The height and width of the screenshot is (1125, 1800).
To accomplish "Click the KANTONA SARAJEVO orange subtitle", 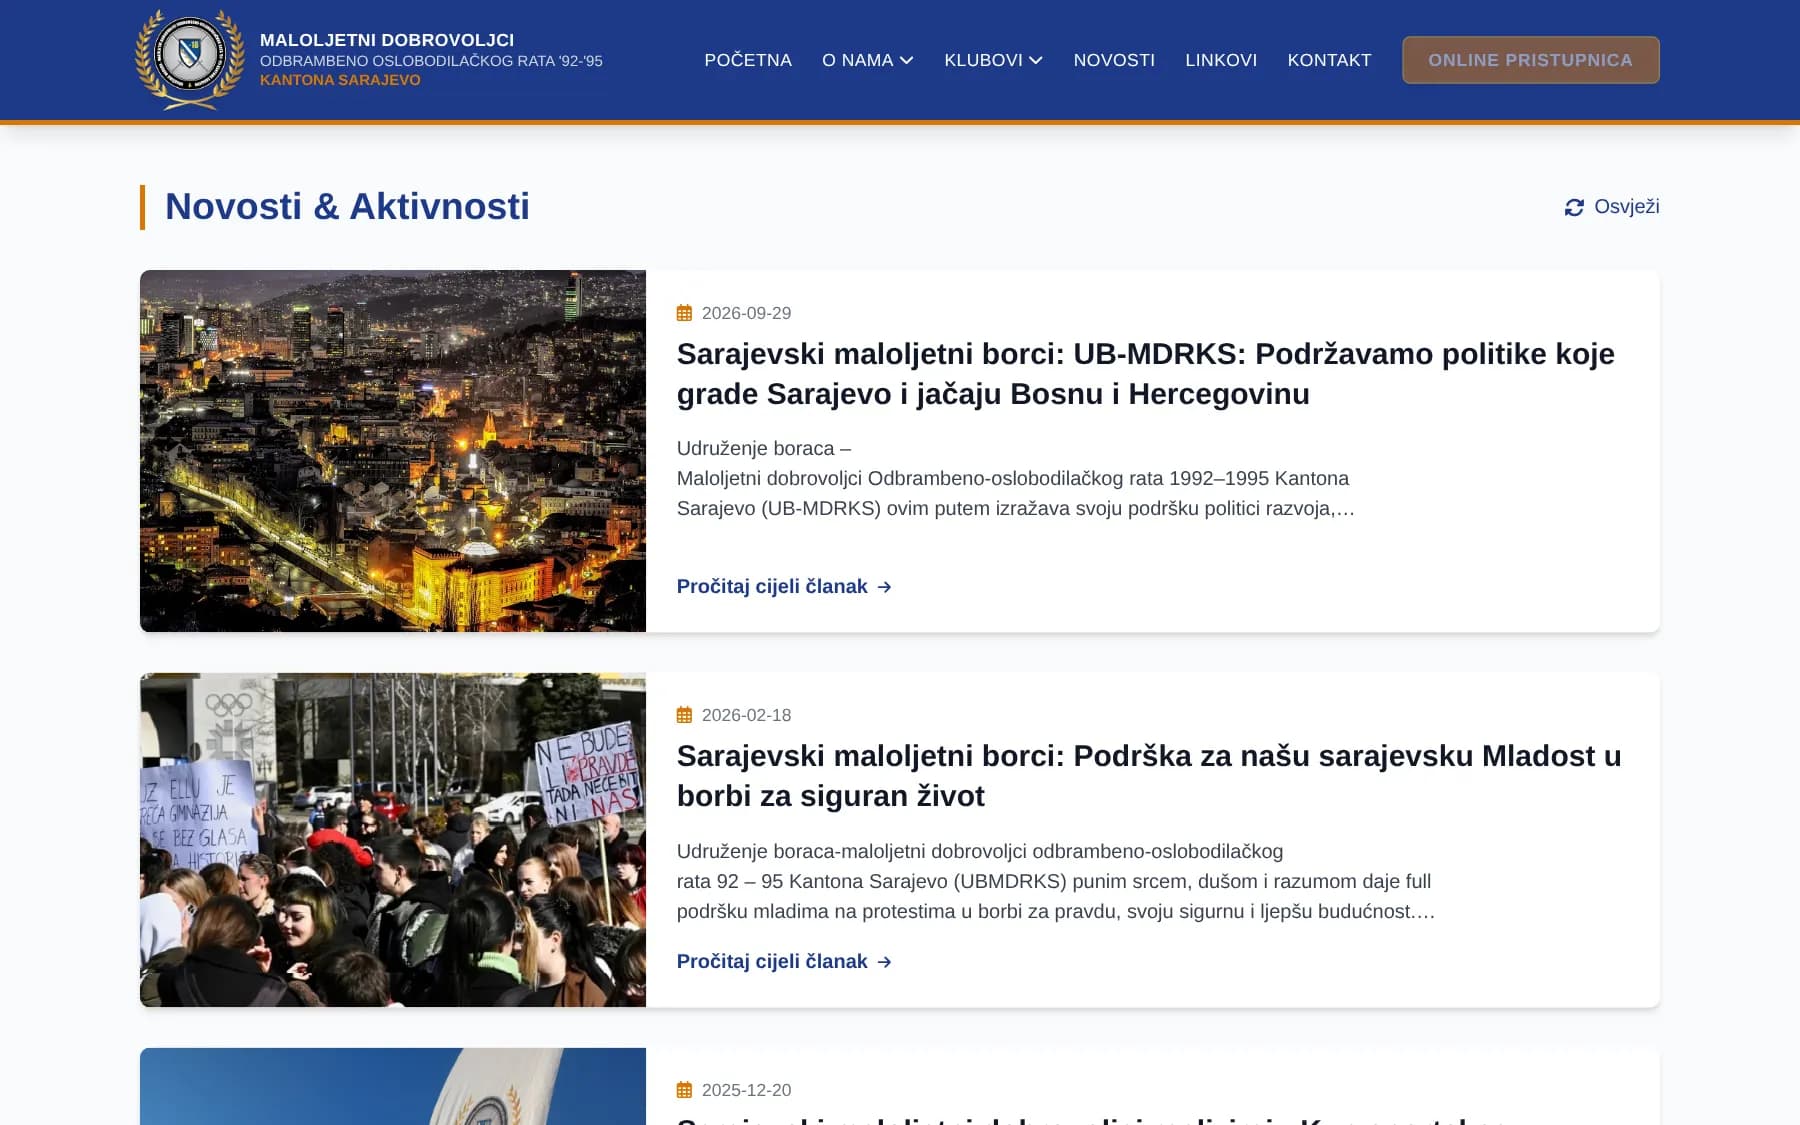I will point(340,80).
